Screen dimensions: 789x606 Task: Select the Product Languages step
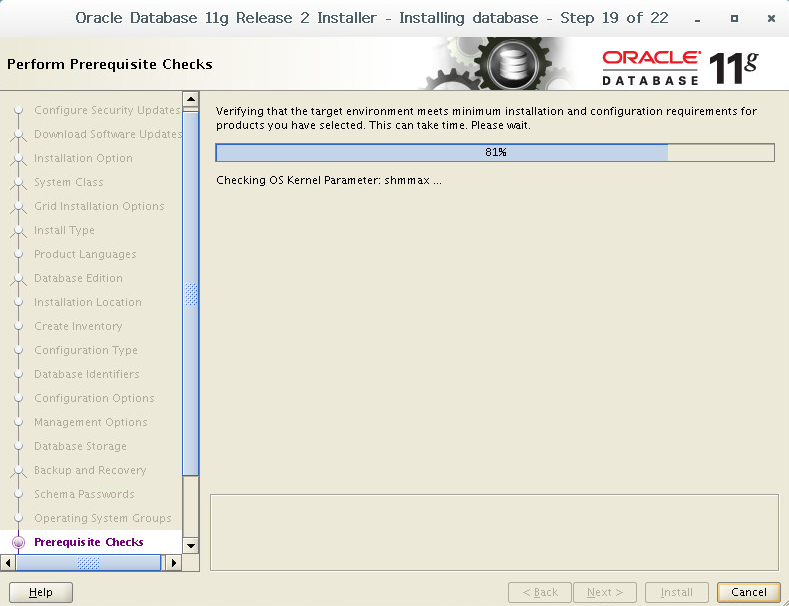pyautogui.click(x=86, y=254)
